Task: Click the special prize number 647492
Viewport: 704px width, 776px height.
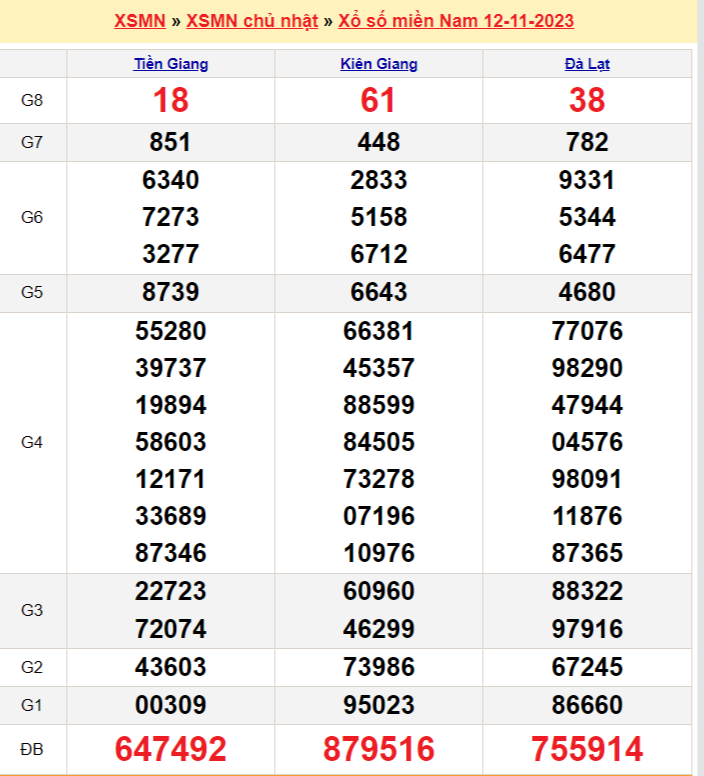Action: point(171,749)
